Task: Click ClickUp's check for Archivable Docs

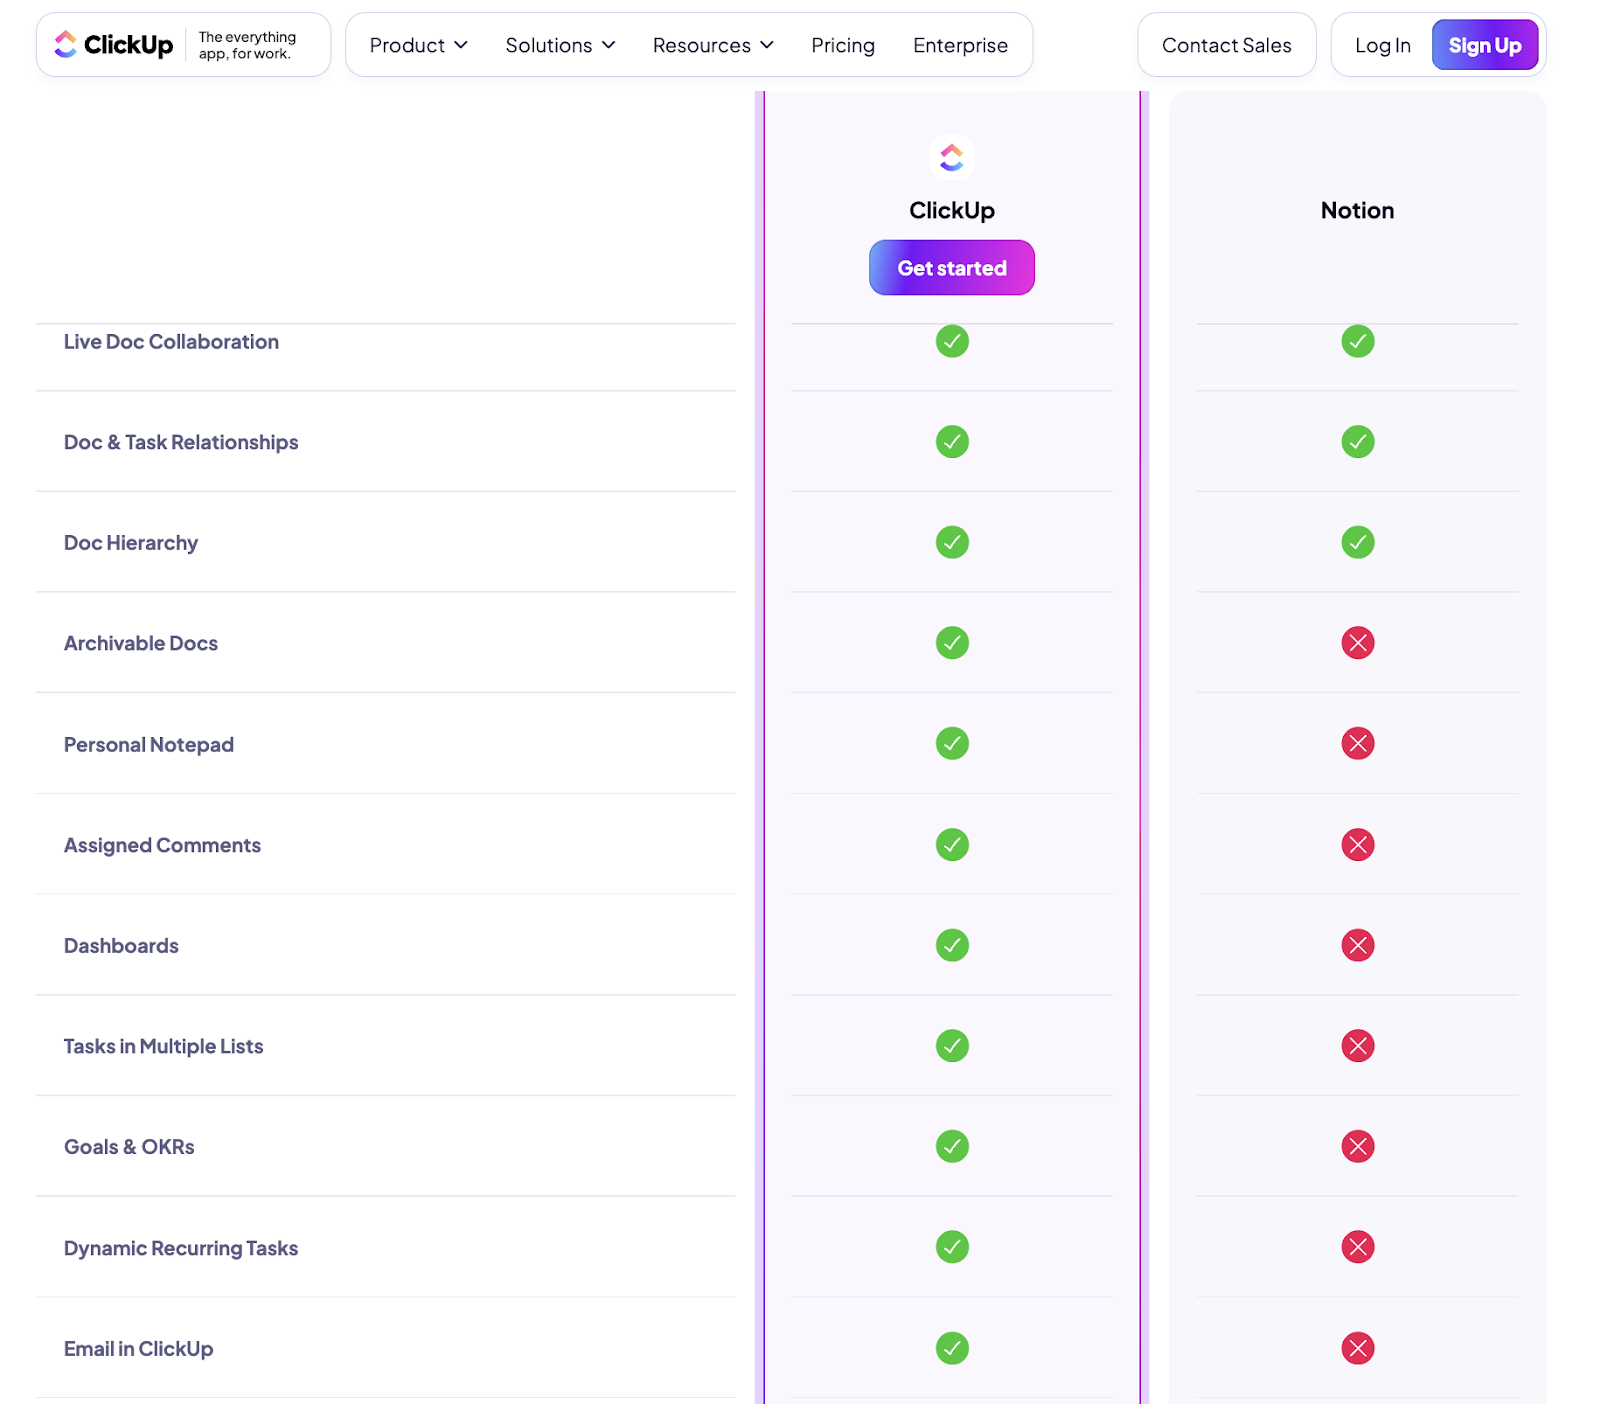Action: [x=952, y=643]
